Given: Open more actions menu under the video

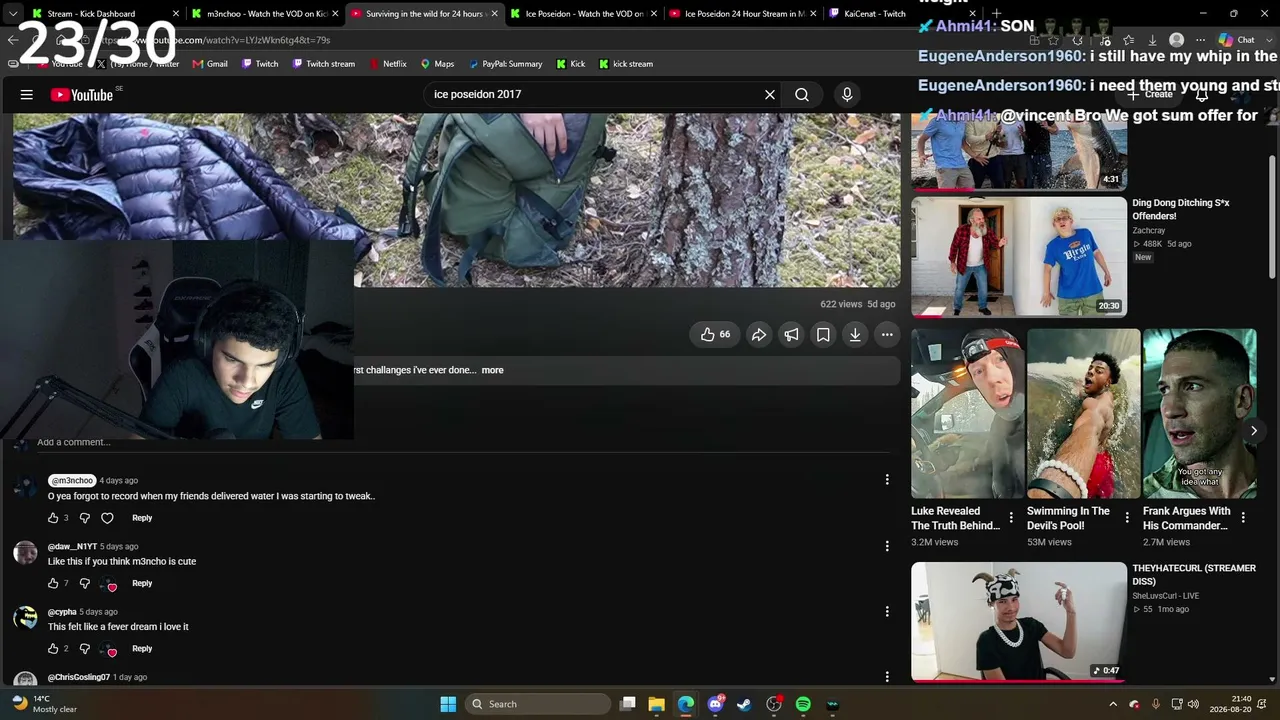Looking at the screenshot, I should (x=887, y=335).
